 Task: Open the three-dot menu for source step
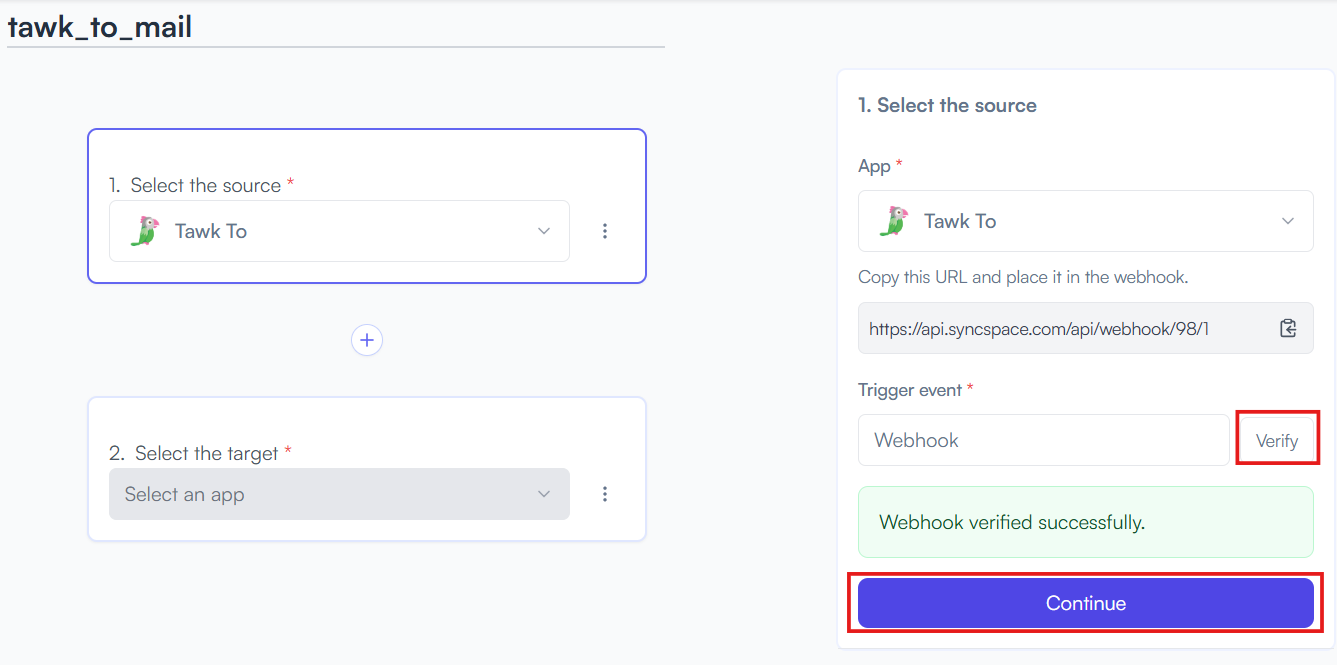pos(605,231)
